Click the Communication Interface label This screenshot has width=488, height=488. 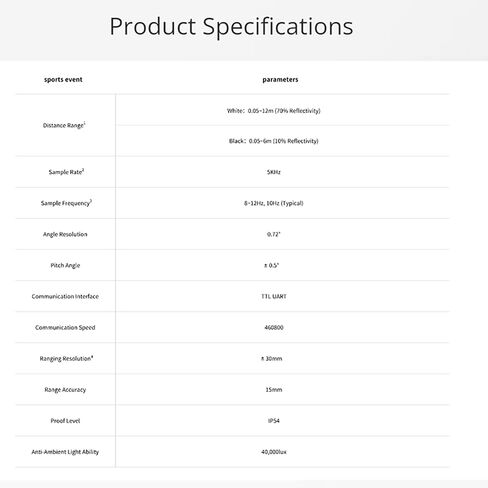tap(65, 296)
